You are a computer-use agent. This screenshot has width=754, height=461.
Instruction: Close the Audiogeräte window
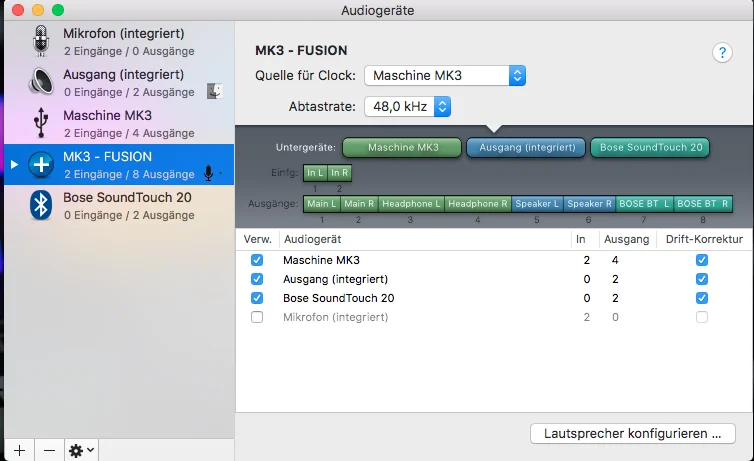(18, 10)
